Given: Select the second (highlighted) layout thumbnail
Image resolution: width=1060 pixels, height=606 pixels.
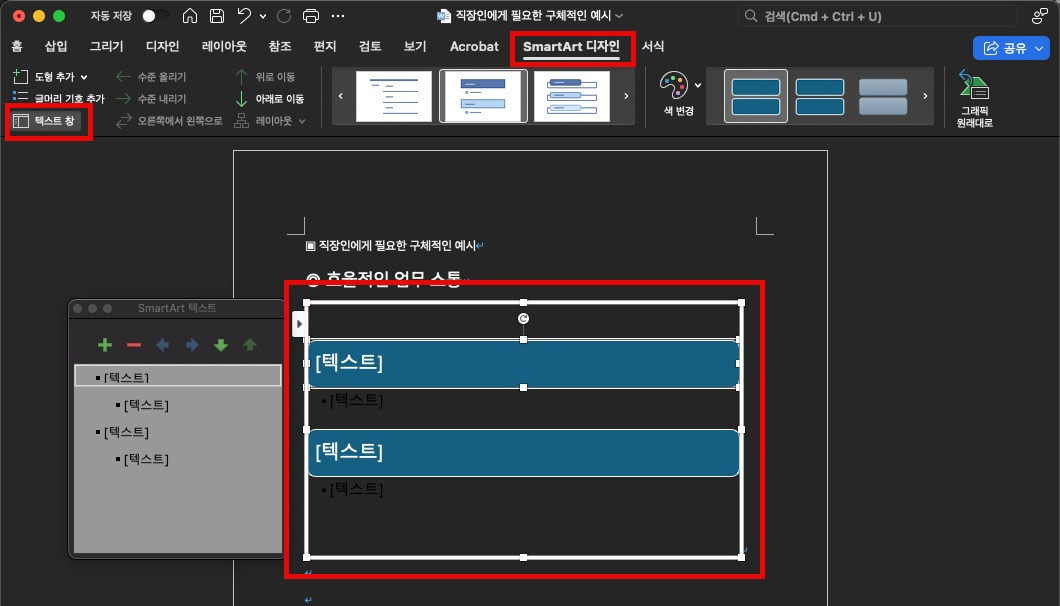Looking at the screenshot, I should pos(483,96).
